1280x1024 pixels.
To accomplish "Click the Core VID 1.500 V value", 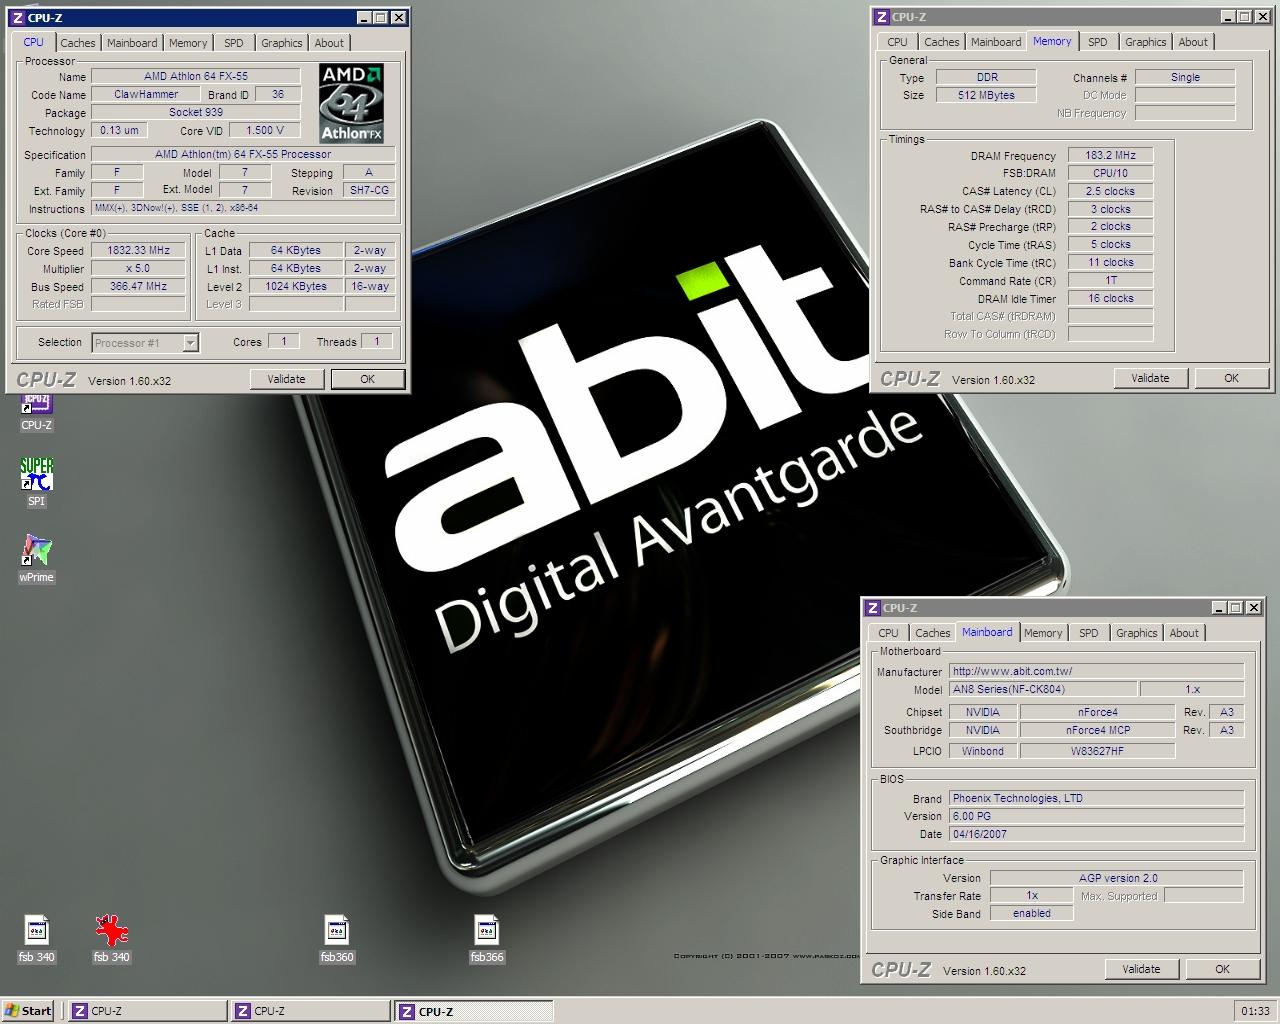I will point(265,130).
